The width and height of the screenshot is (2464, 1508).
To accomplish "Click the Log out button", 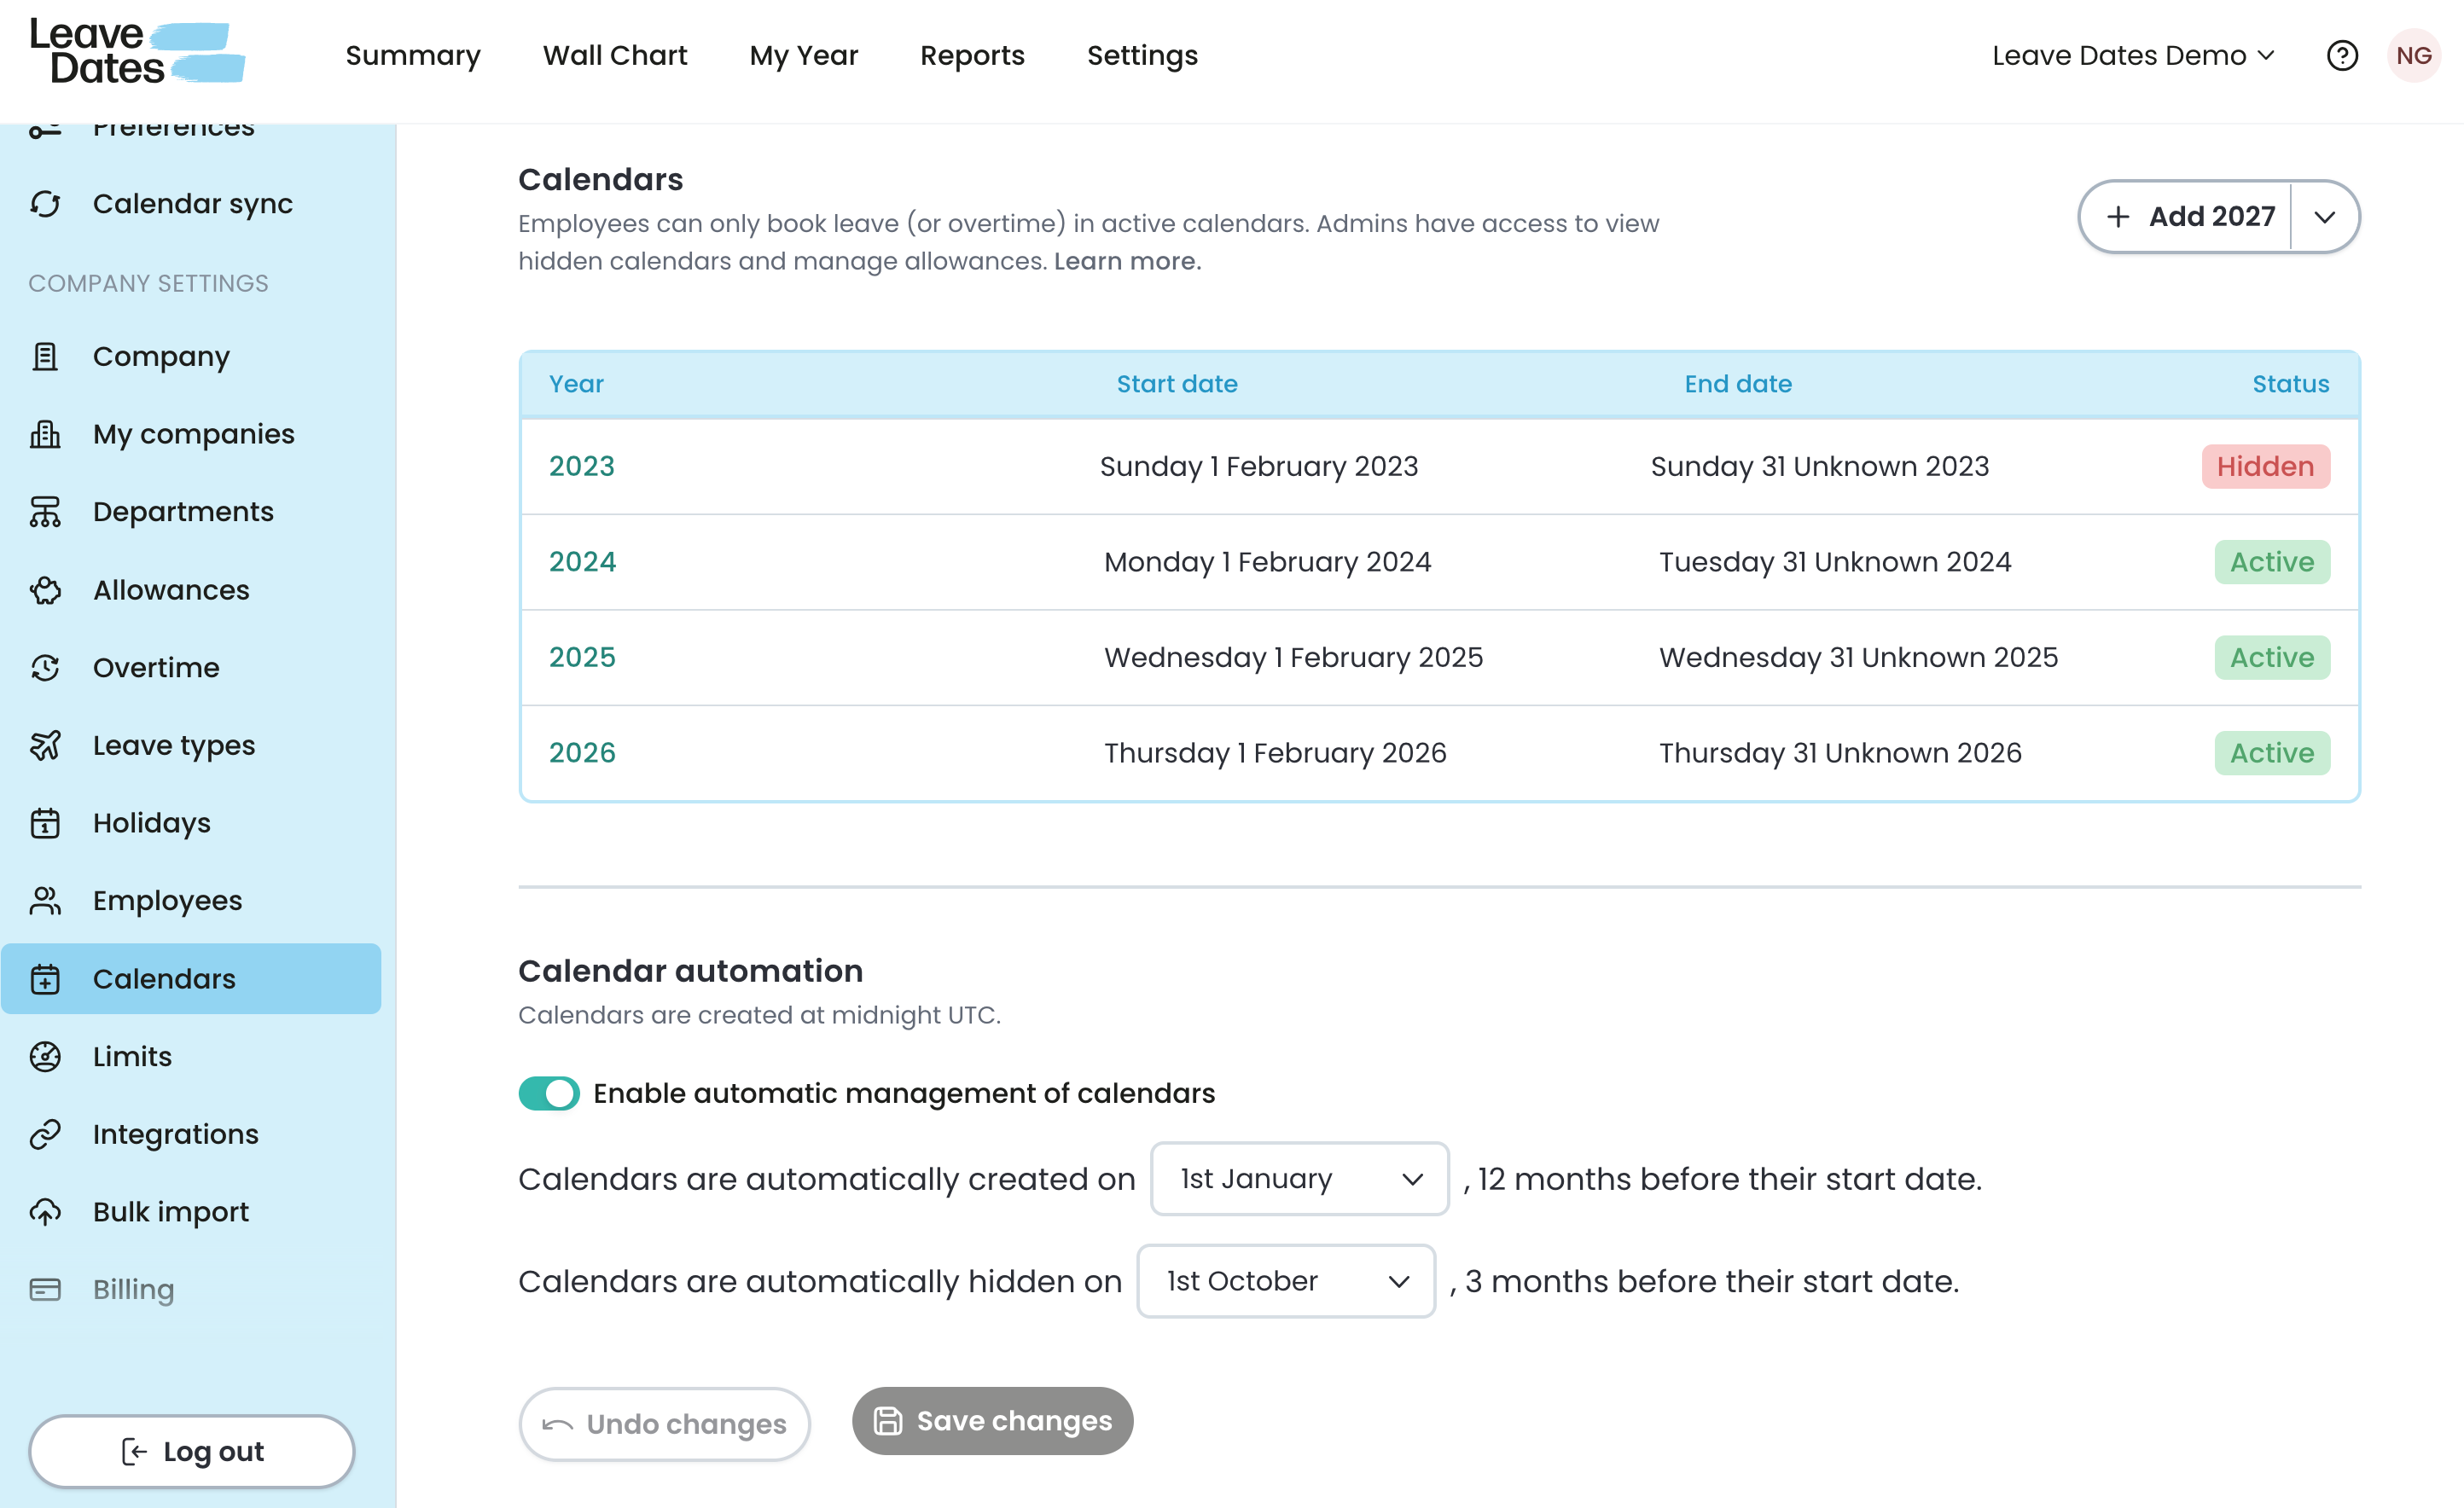I will tap(192, 1452).
